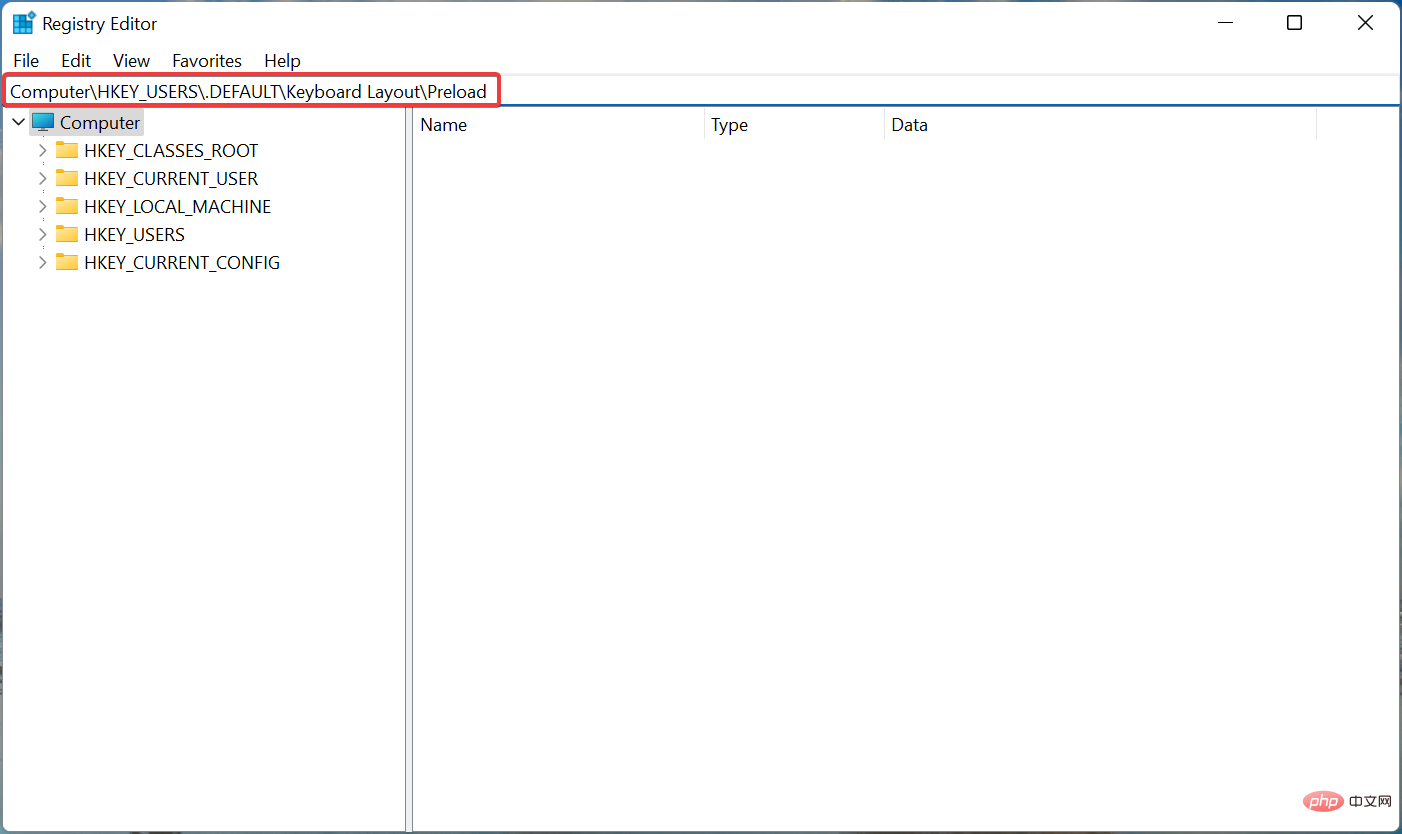Expand the HKEY_CURRENT_USER key

42,179
